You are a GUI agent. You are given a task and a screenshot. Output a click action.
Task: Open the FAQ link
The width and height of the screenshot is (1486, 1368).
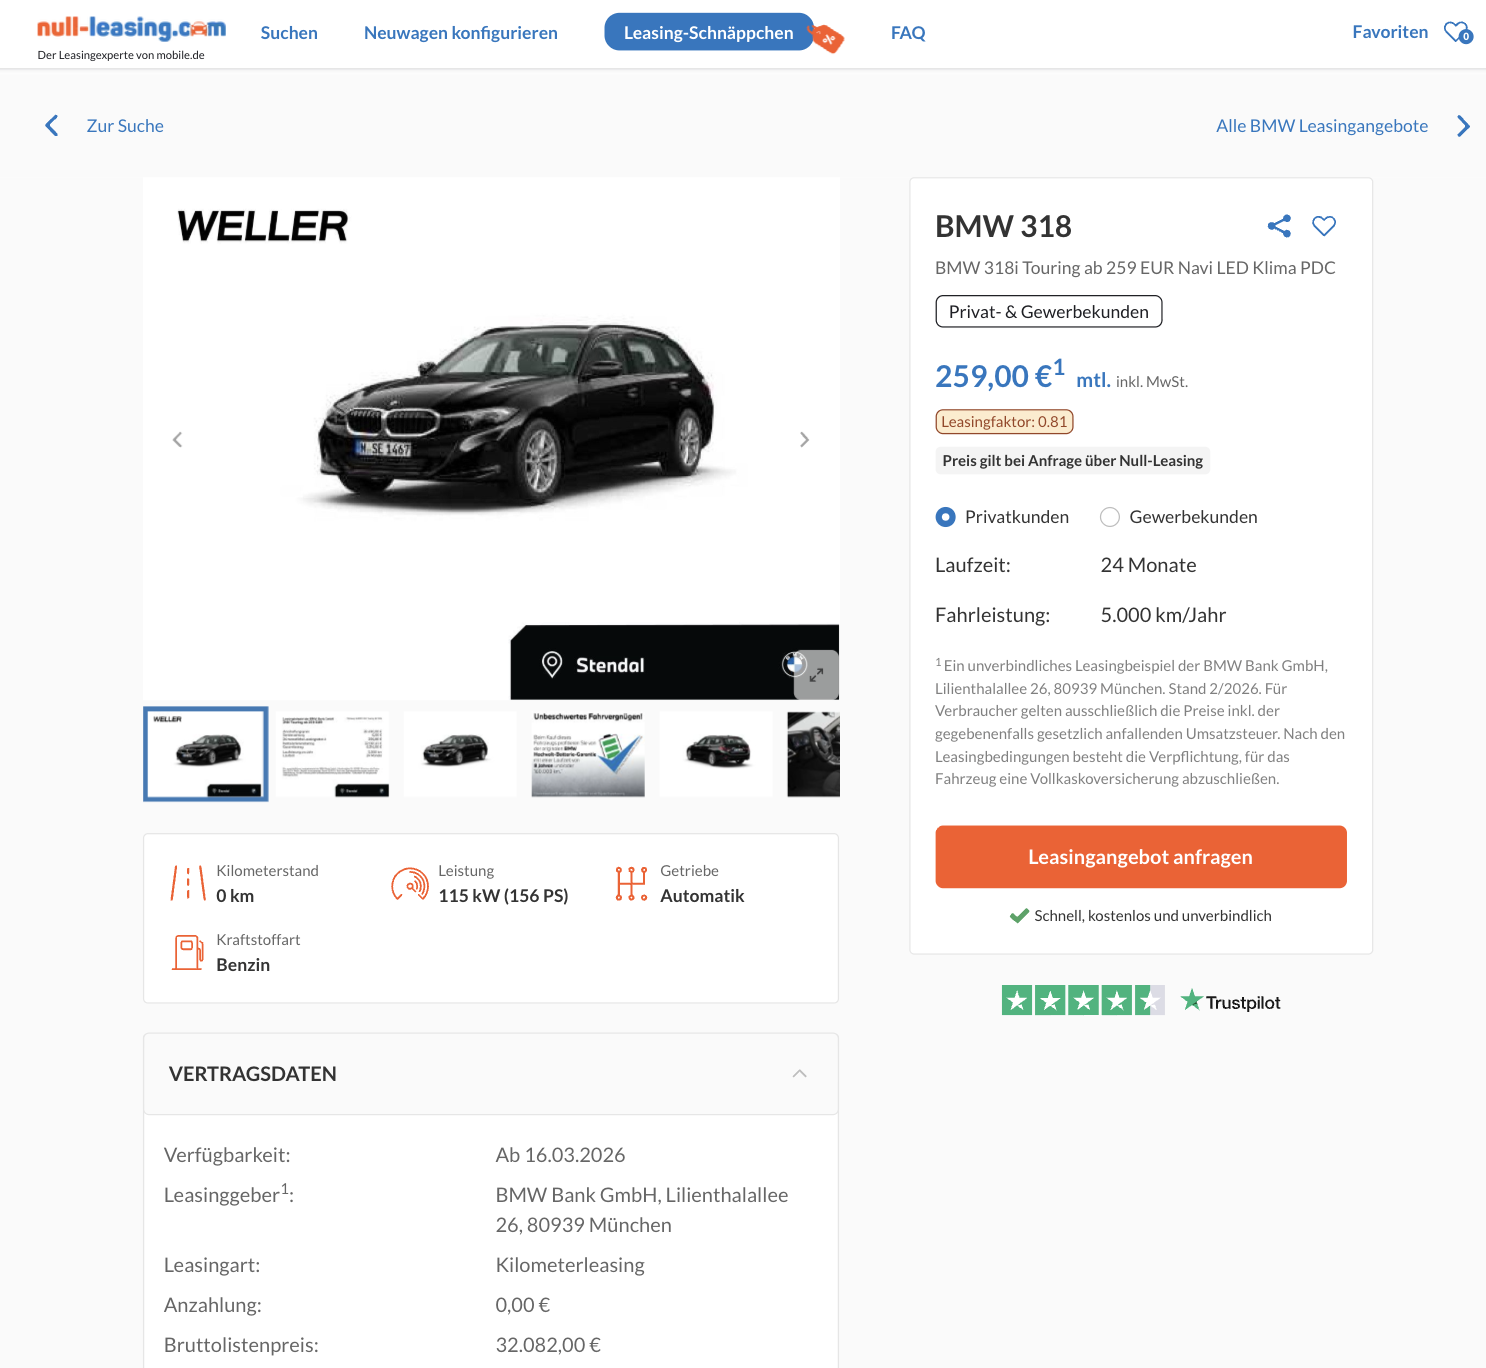click(908, 33)
